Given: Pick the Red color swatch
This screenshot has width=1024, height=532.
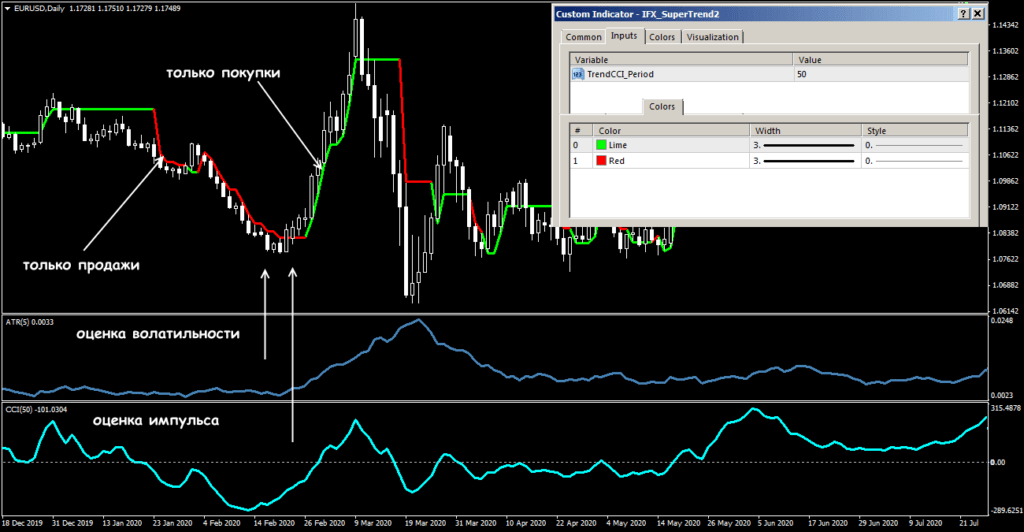Looking at the screenshot, I should pyautogui.click(x=600, y=160).
